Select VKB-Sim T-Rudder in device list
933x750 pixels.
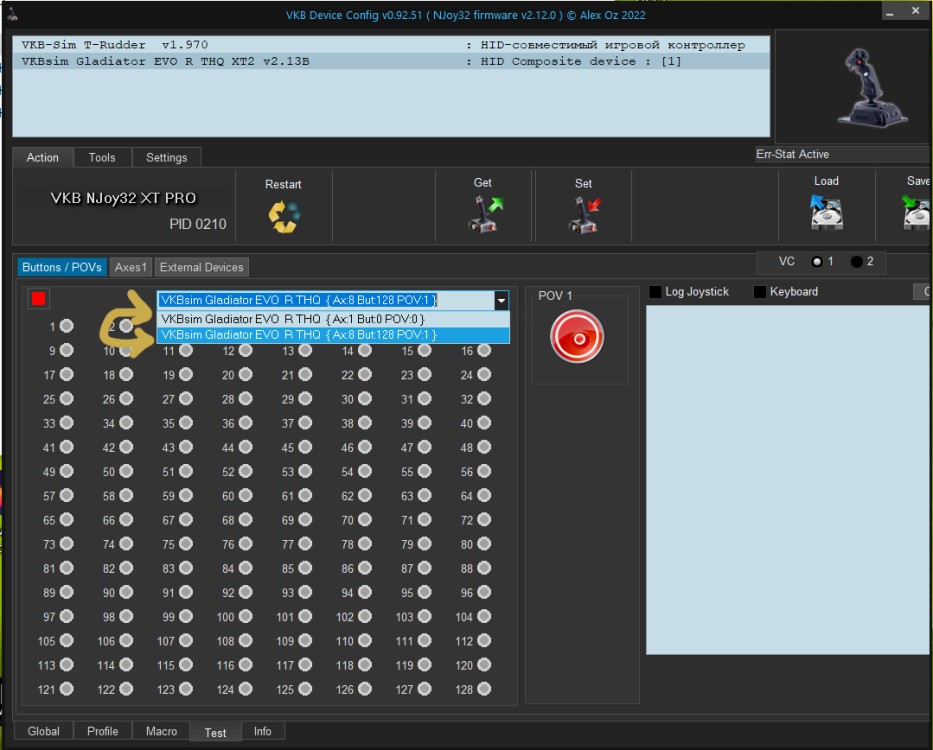tap(115, 45)
